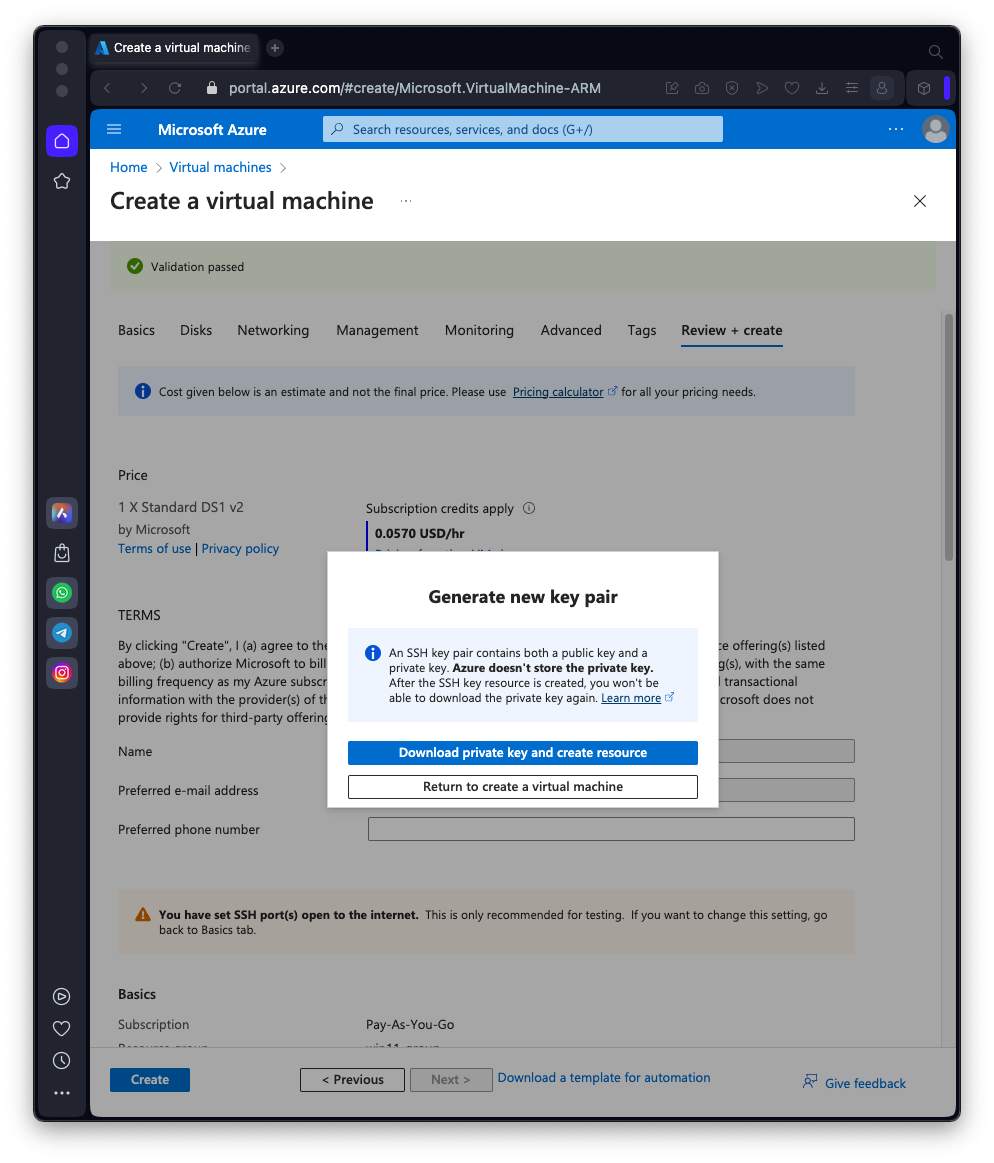Click the browser forward arrow
994x1163 pixels.
click(143, 88)
